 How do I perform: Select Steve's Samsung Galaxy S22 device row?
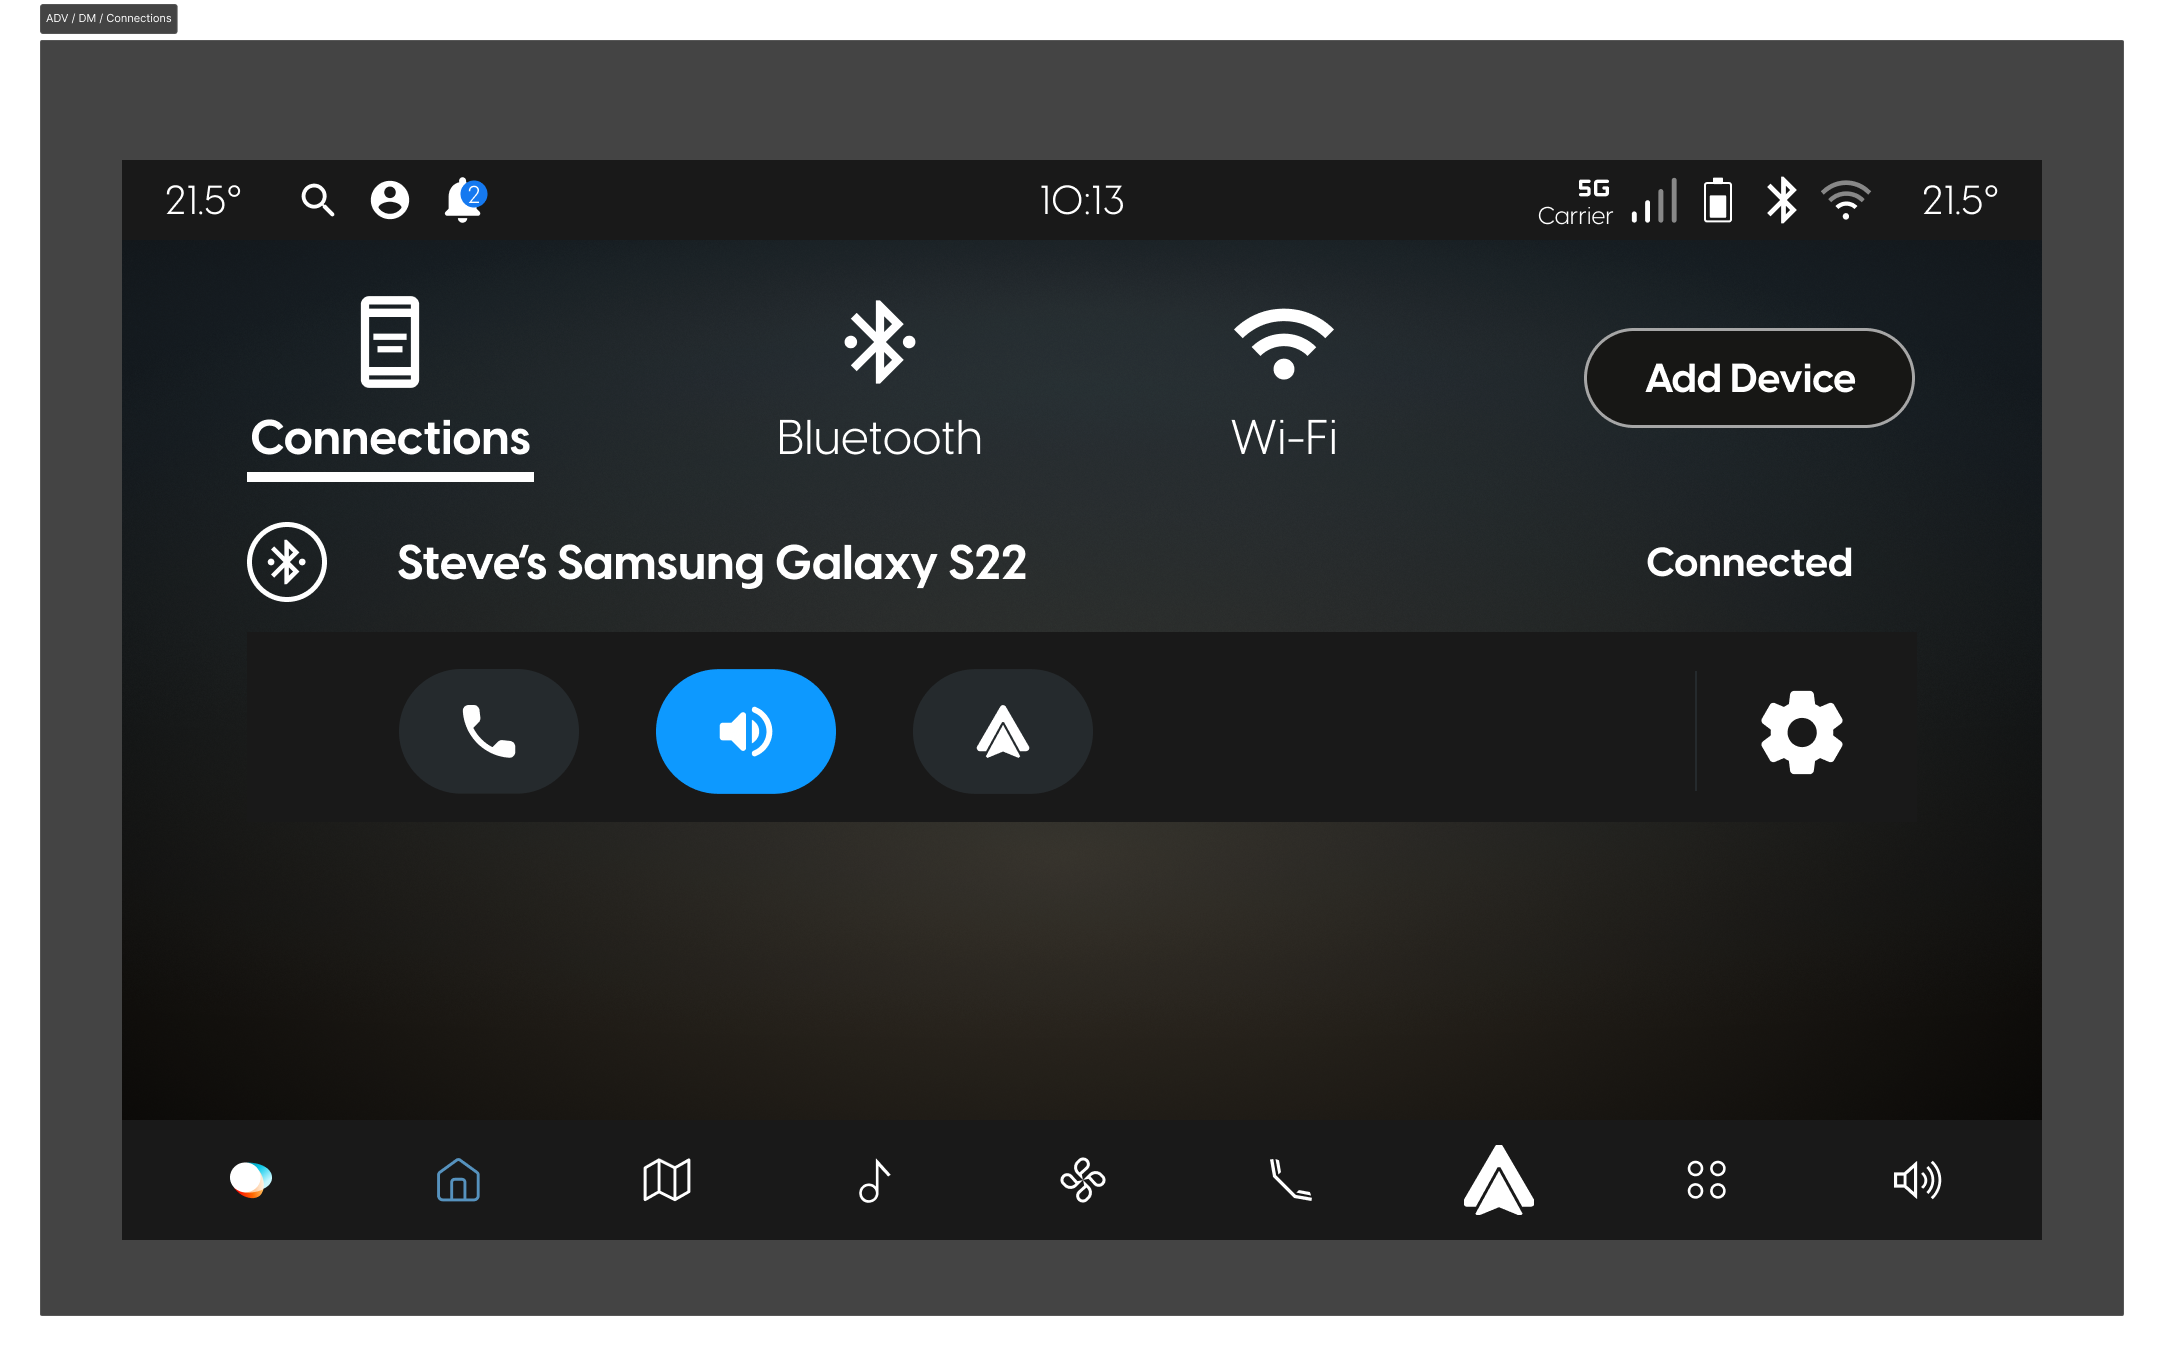click(x=1081, y=562)
